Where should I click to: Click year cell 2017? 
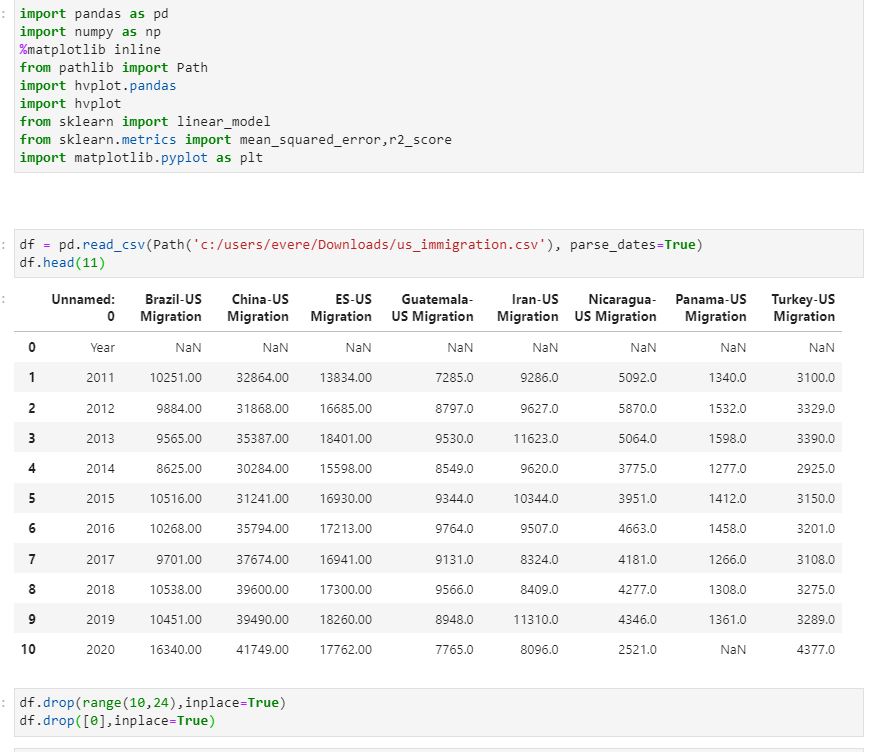click(x=100, y=559)
